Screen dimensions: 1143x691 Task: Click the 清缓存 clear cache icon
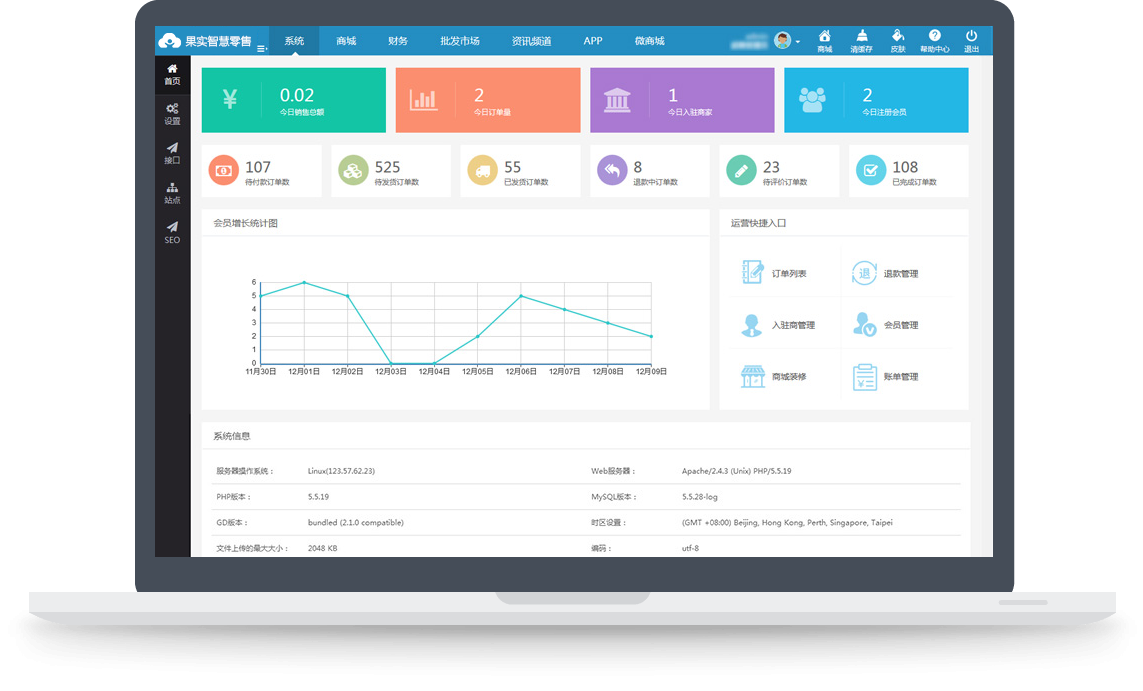tap(861, 41)
